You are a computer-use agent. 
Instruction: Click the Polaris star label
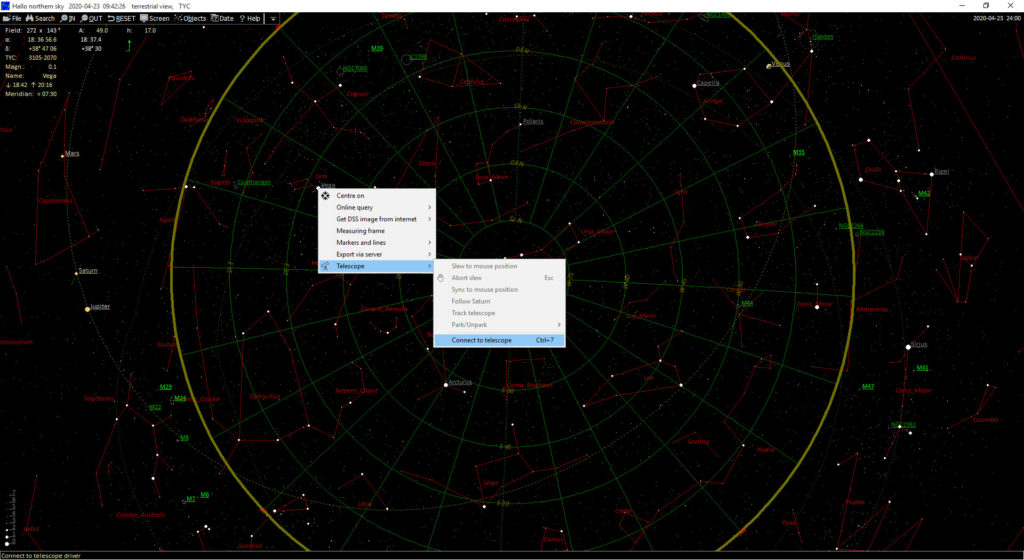click(535, 122)
